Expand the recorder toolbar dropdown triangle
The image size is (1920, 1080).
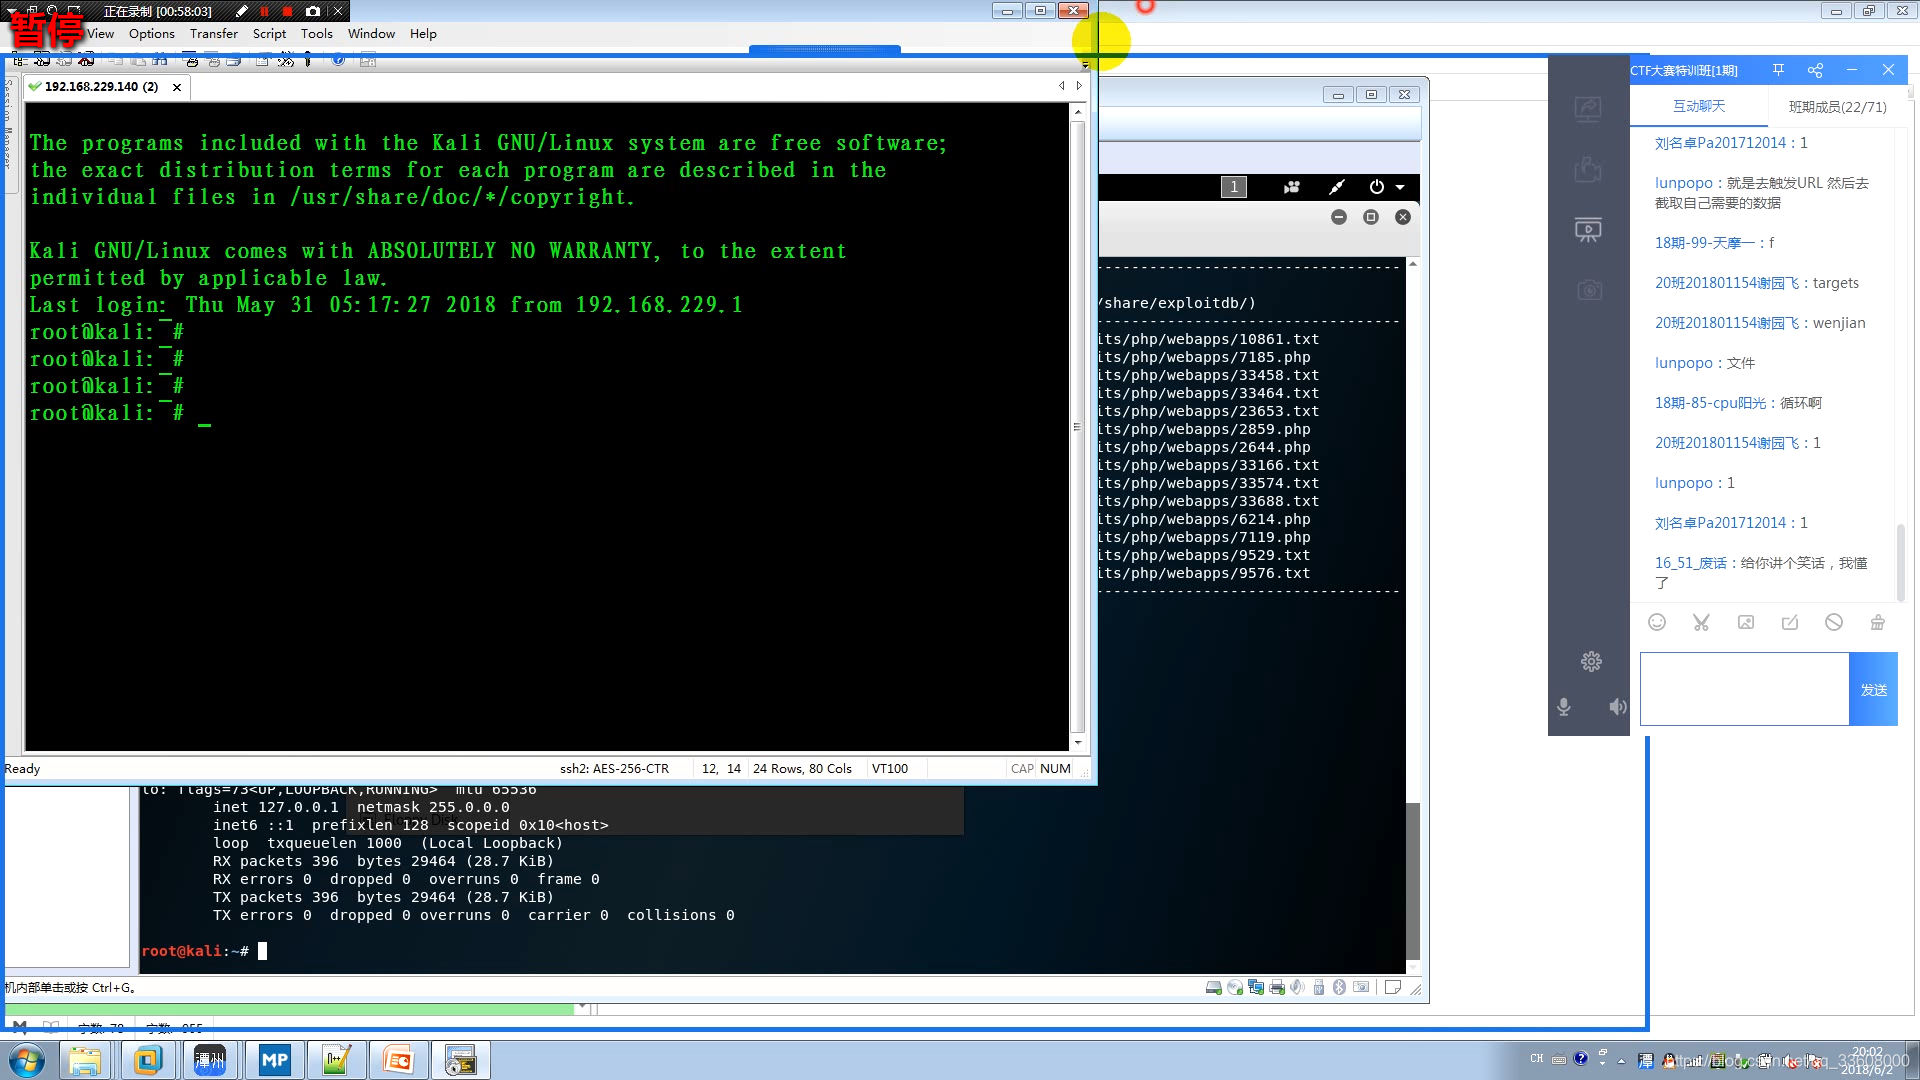12,11
